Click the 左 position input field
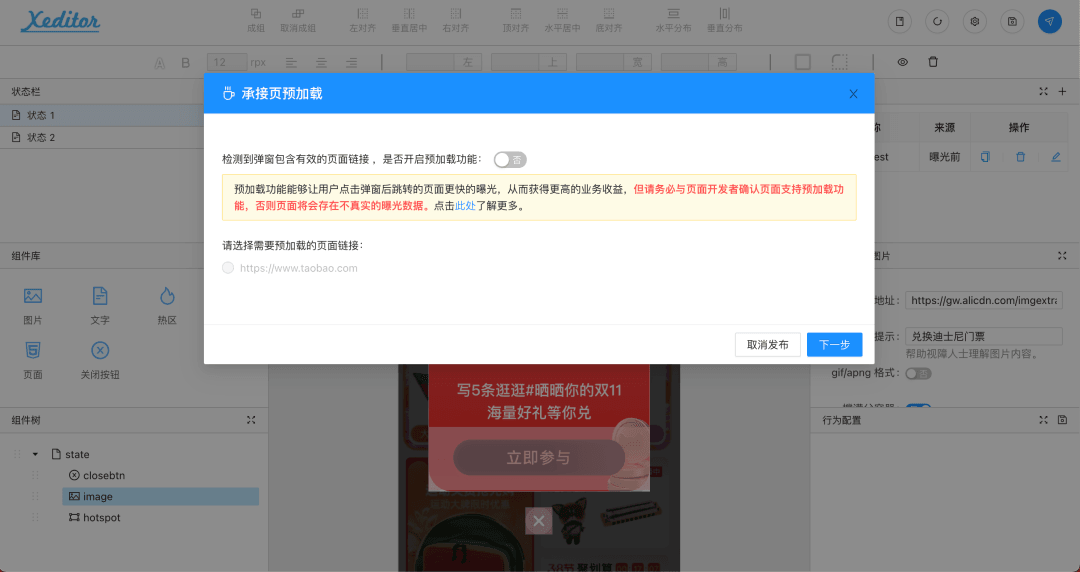1080x572 pixels. 430,62
